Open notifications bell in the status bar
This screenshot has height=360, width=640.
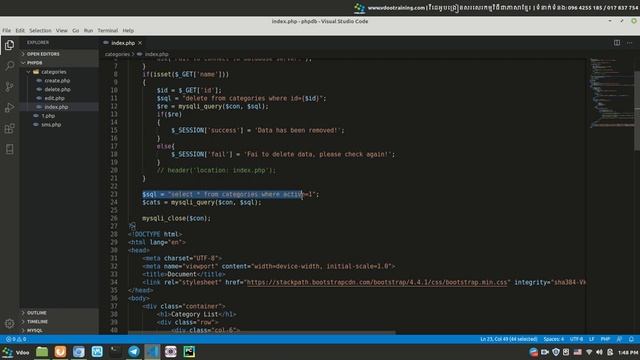[631, 339]
